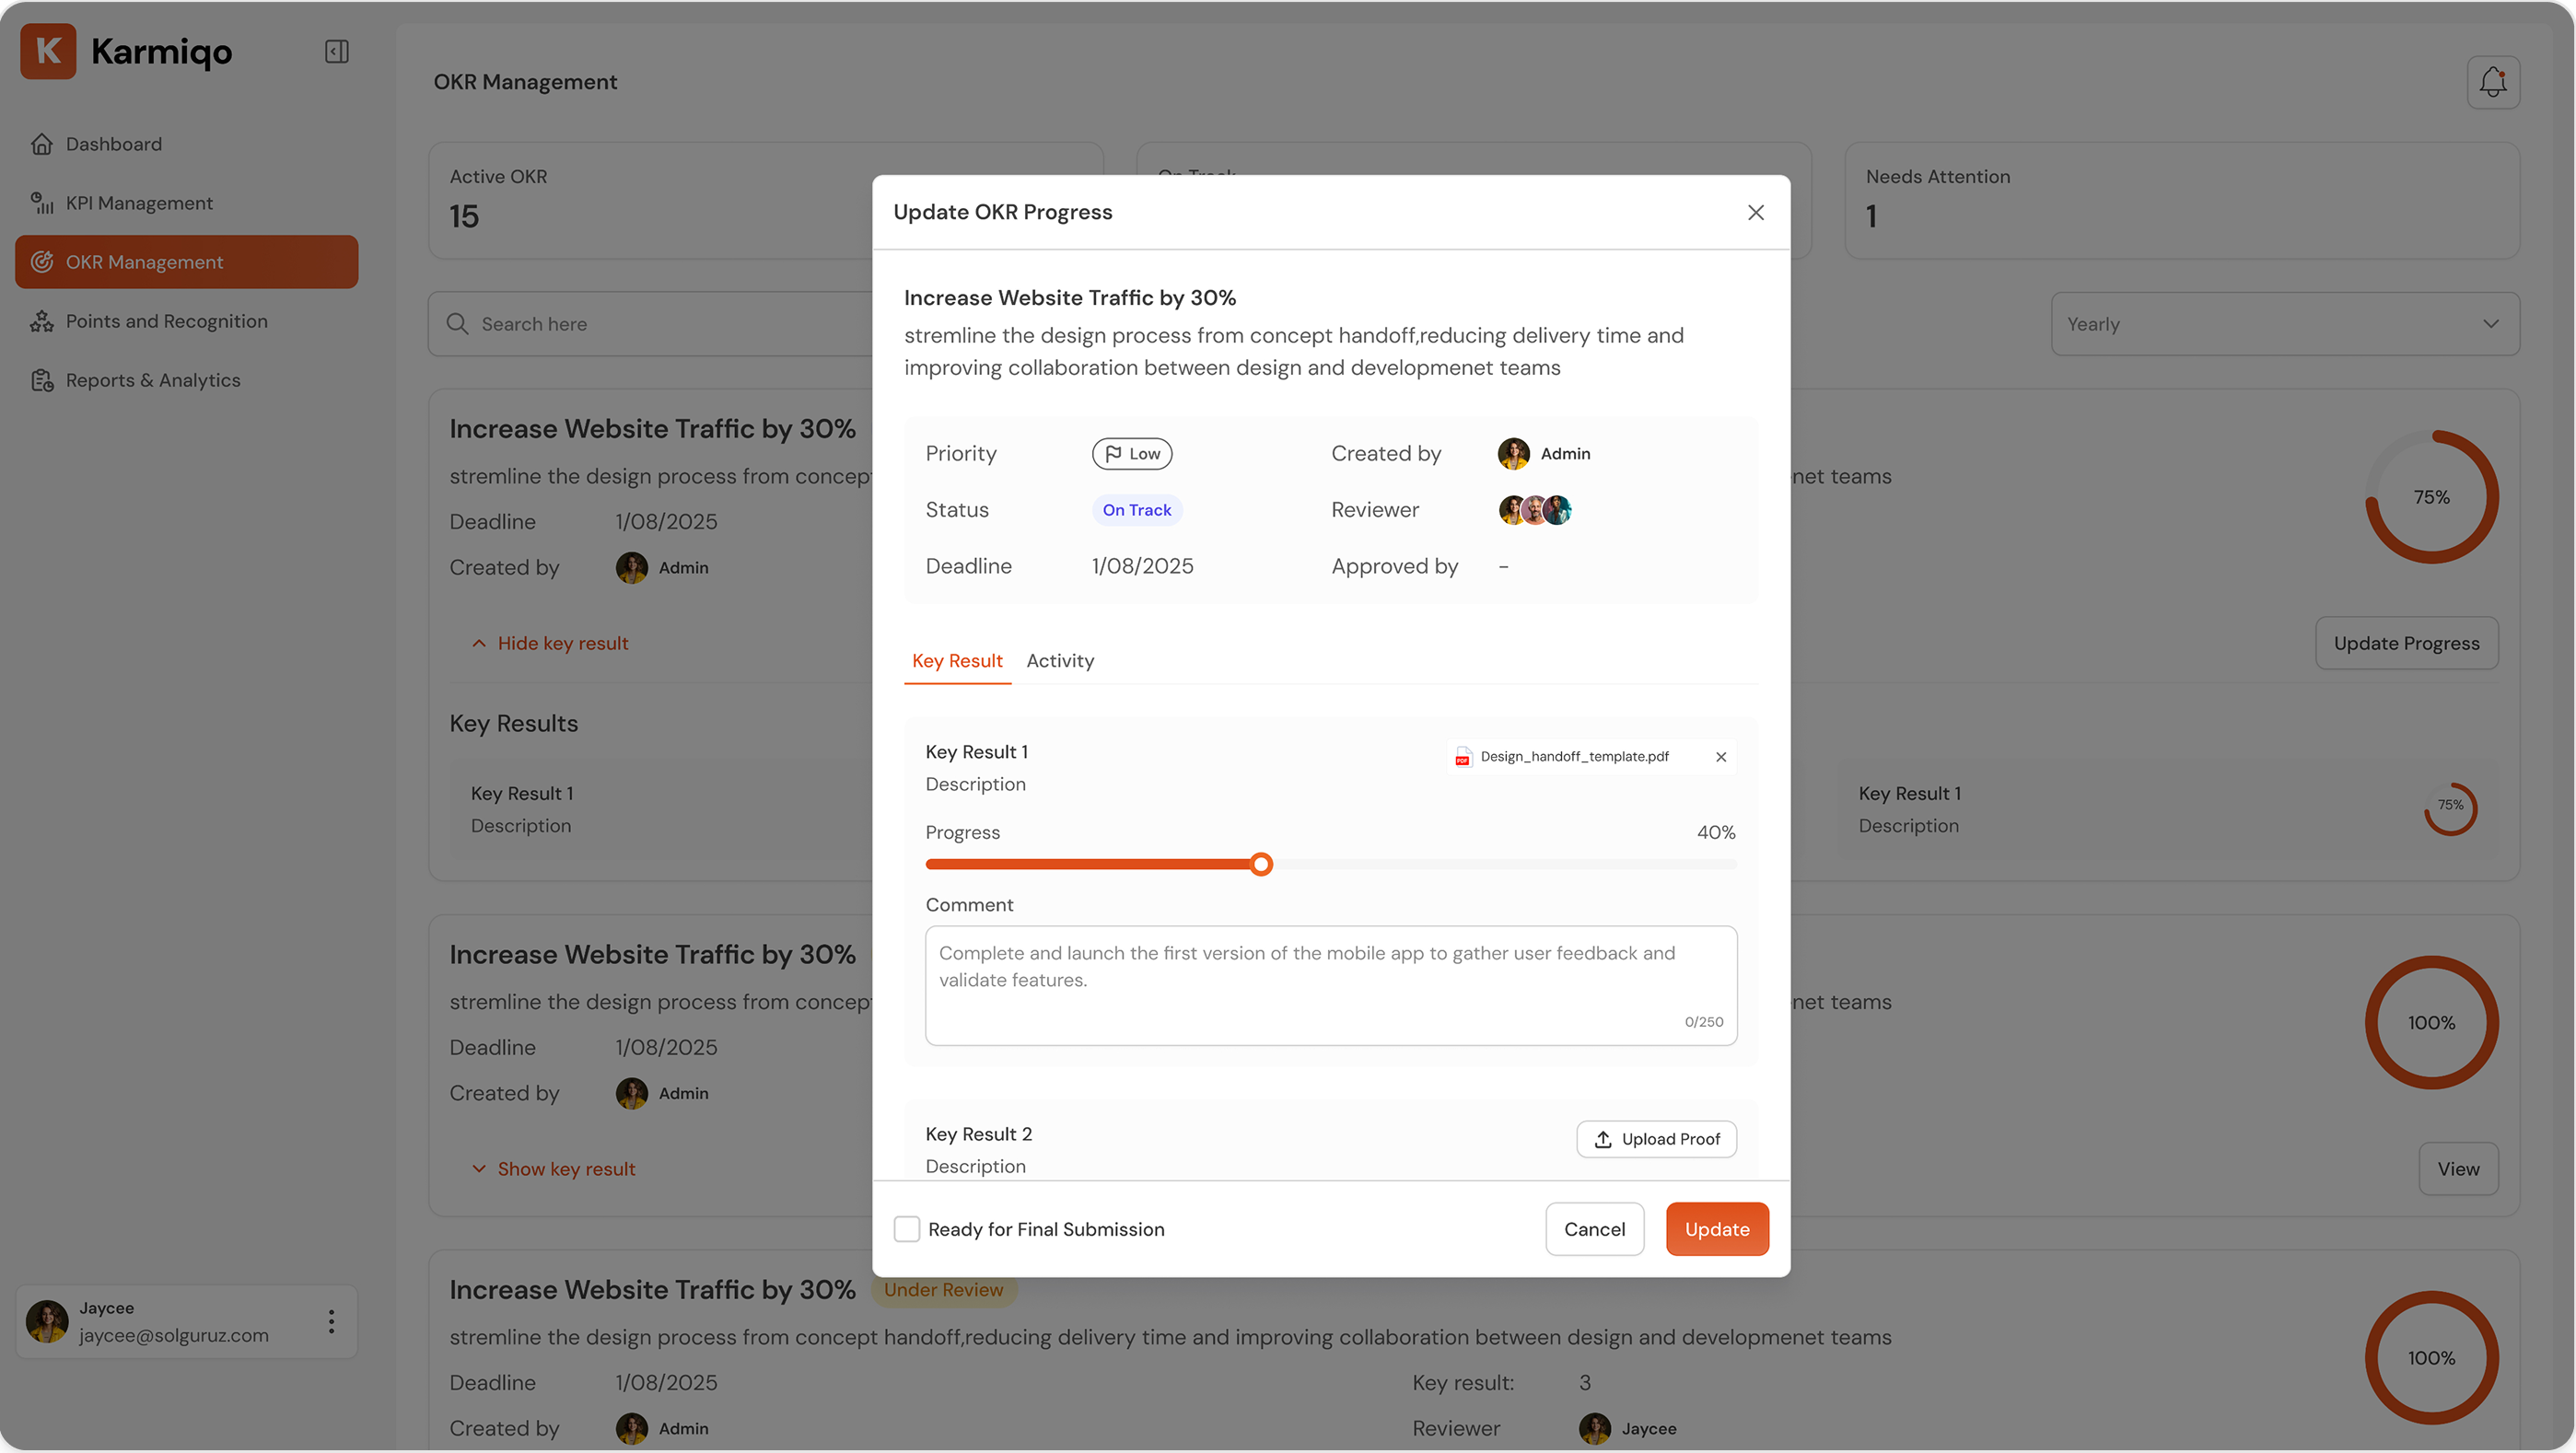Click the View button on second OKR

2458,1169
